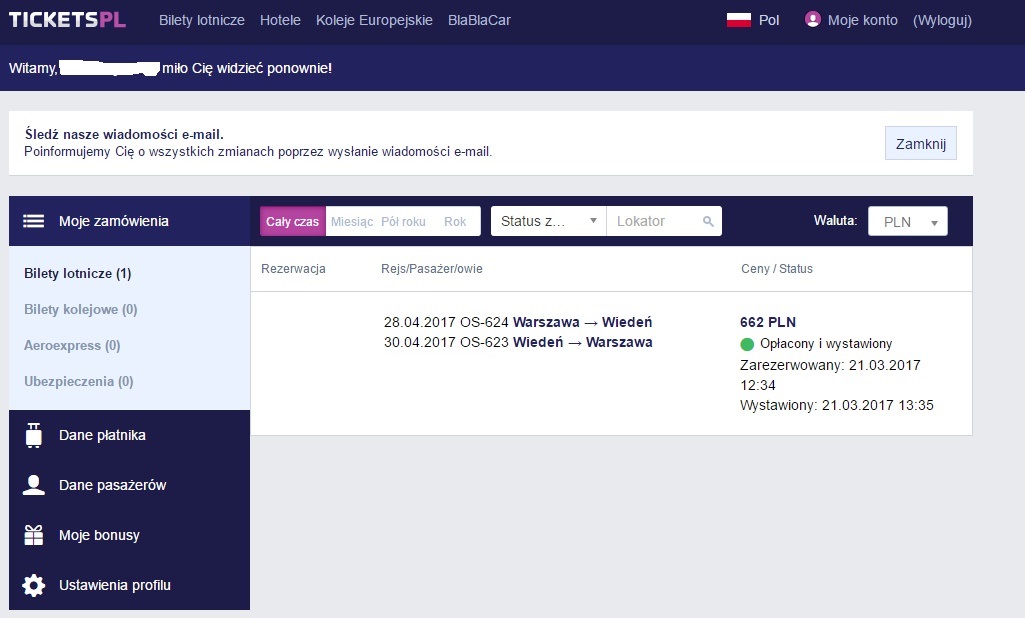Image resolution: width=1025 pixels, height=618 pixels.
Task: Click the Rezerwacja column header
Action: [293, 269]
